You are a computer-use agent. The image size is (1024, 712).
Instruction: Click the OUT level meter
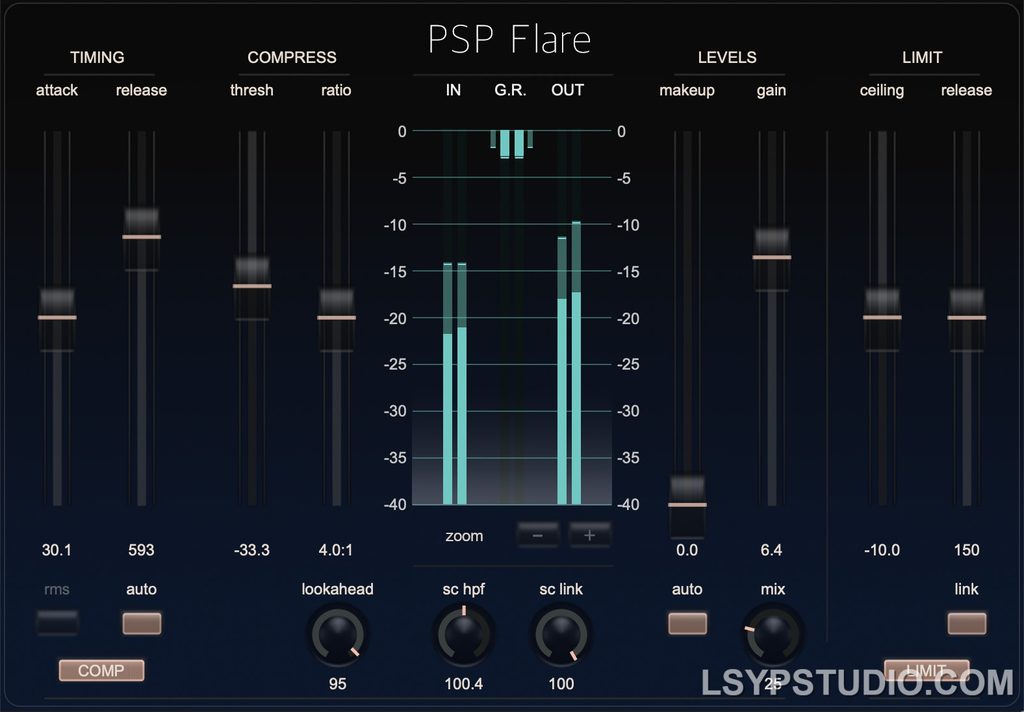(x=569, y=317)
